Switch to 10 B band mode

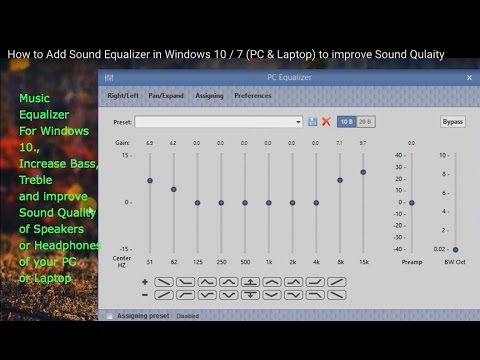coord(347,122)
